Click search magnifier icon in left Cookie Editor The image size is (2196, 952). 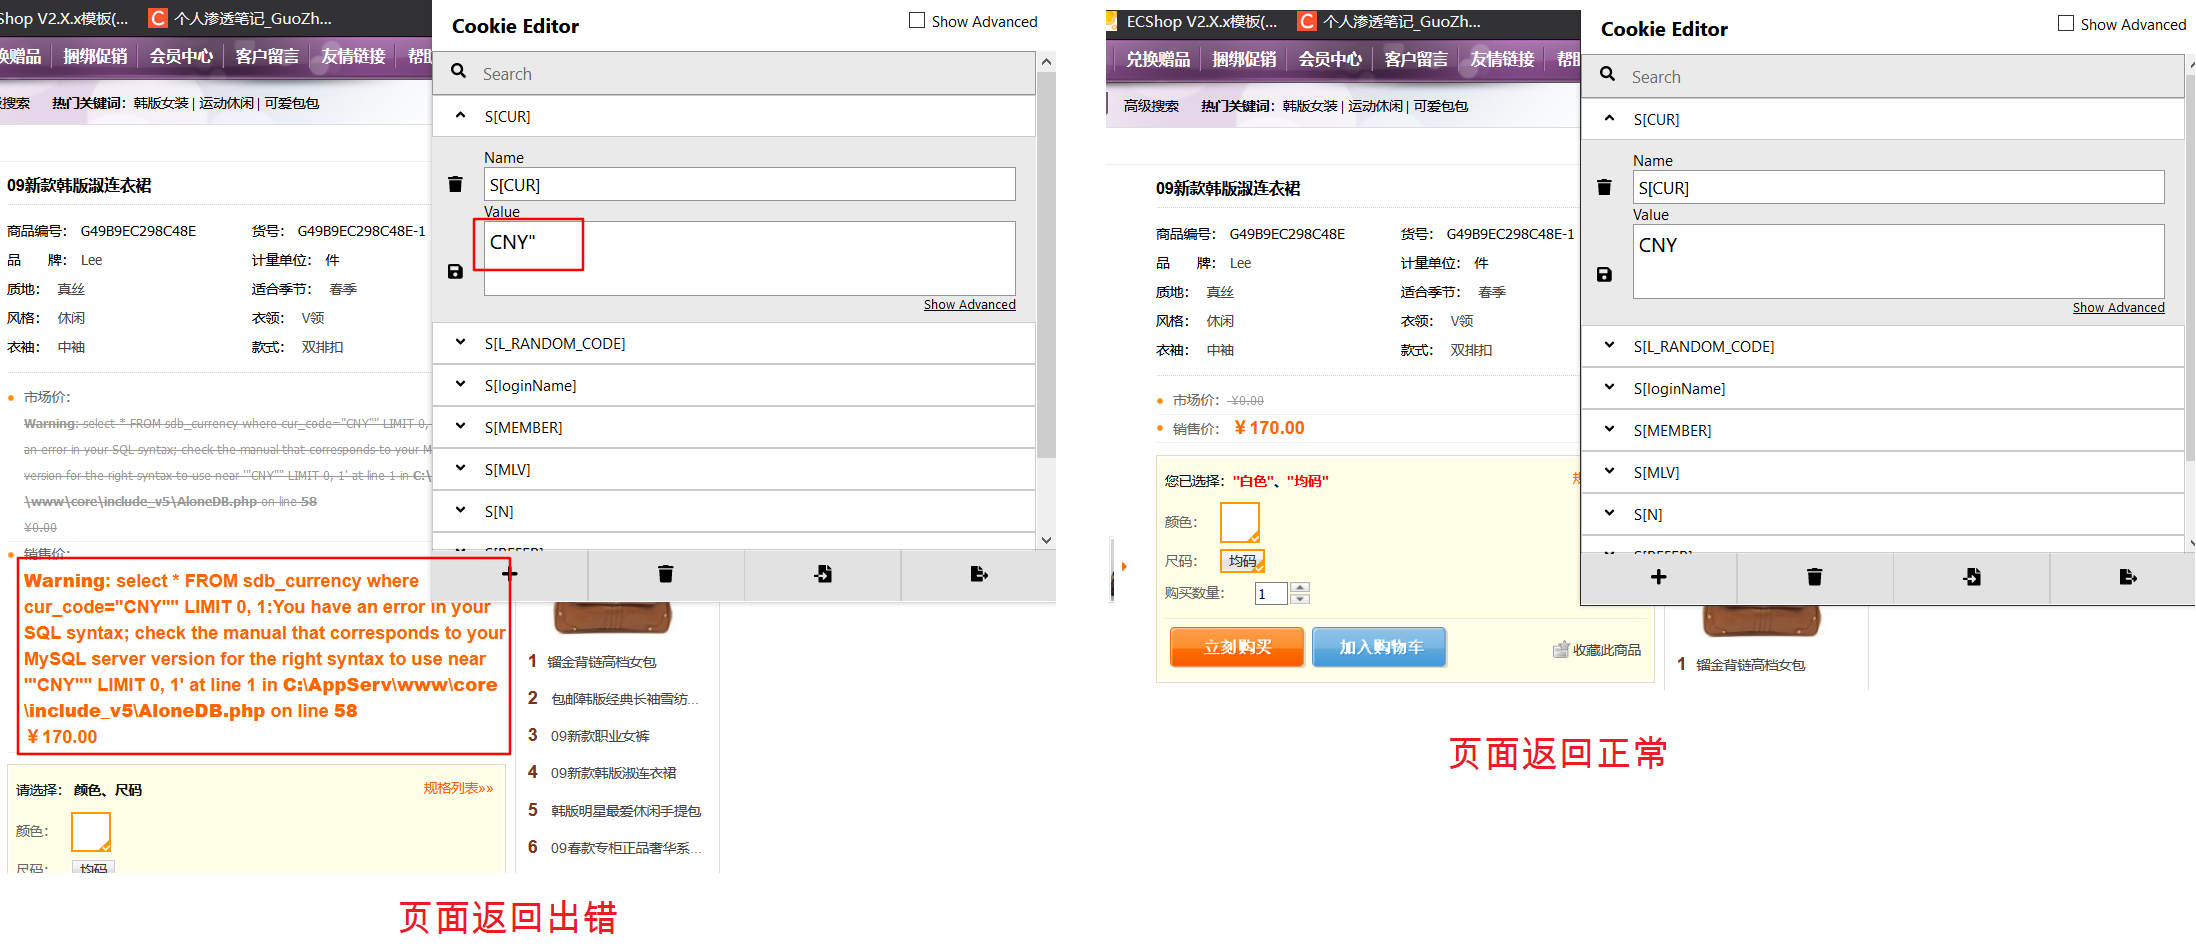point(459,71)
